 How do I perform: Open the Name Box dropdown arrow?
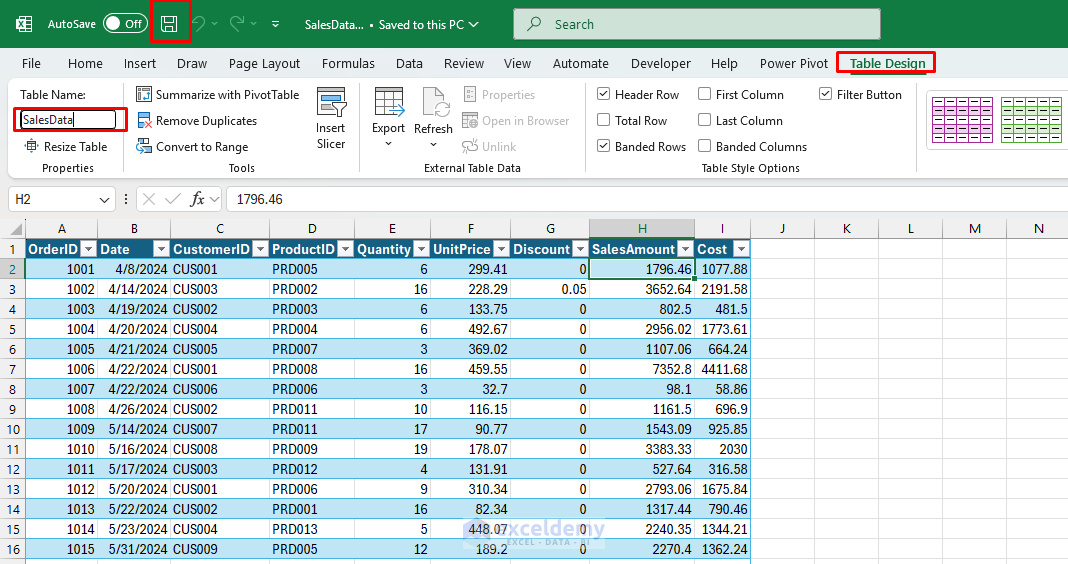click(104, 200)
